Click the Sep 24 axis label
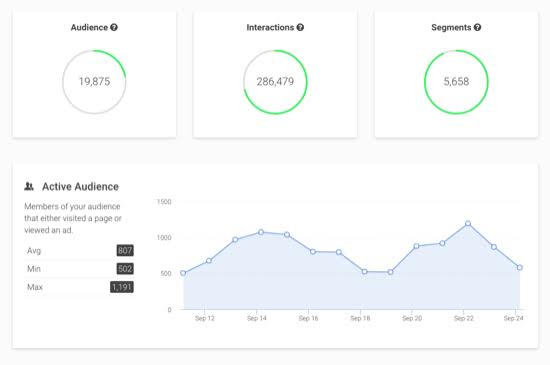This screenshot has width=550, height=365. 514,318
